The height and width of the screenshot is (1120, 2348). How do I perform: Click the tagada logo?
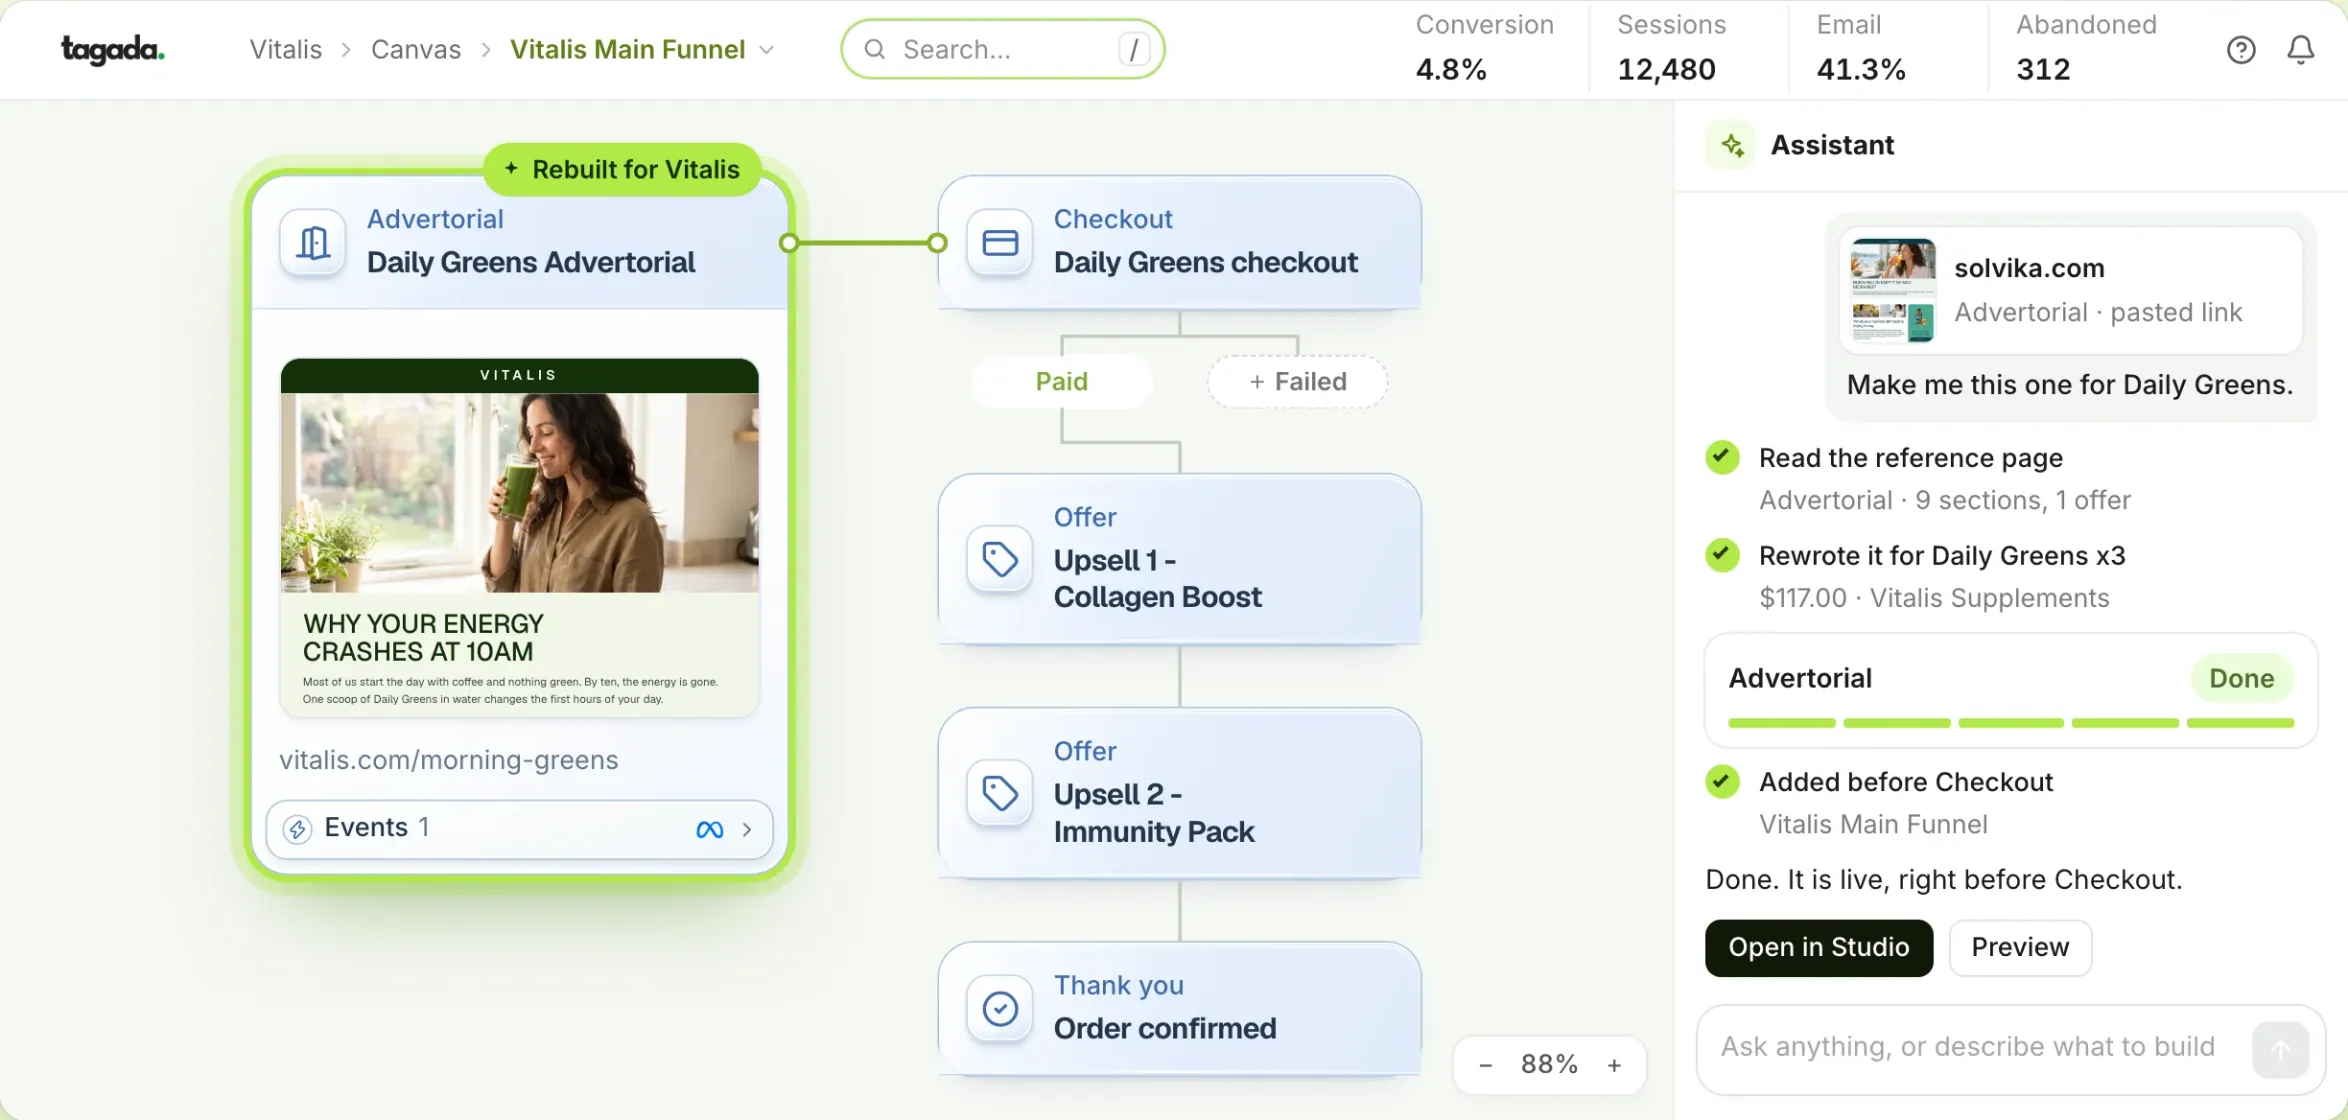(113, 49)
